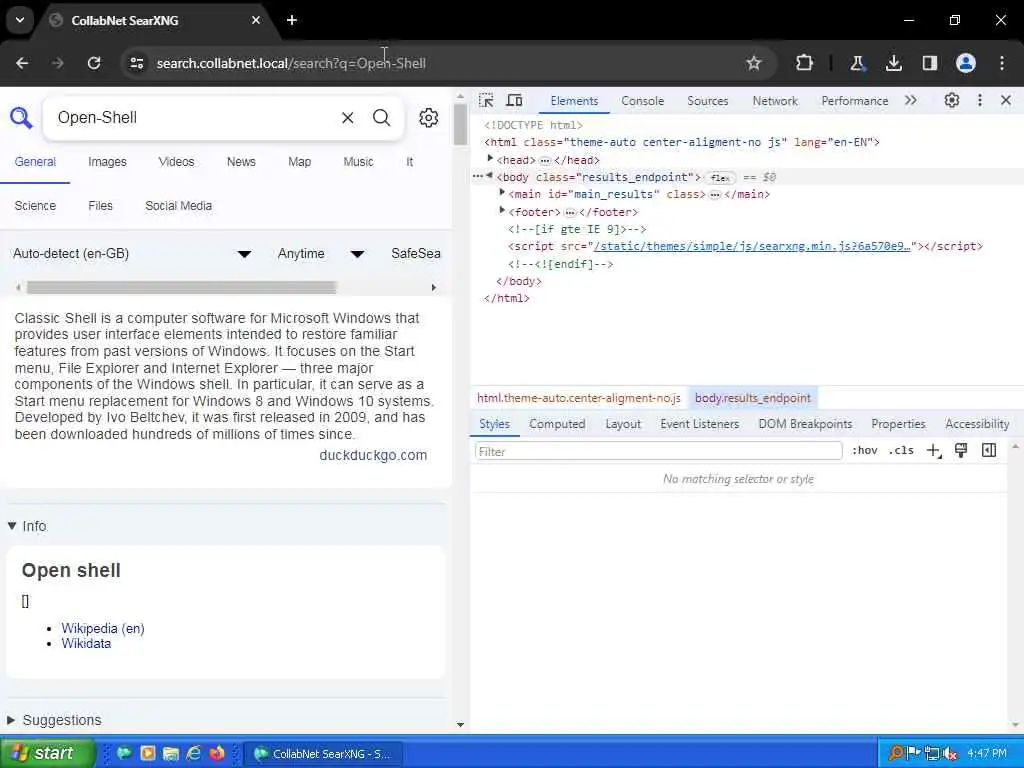Screen dimensions: 1024x768
Task: Show computed styles sidebar
Action: [x=989, y=451]
